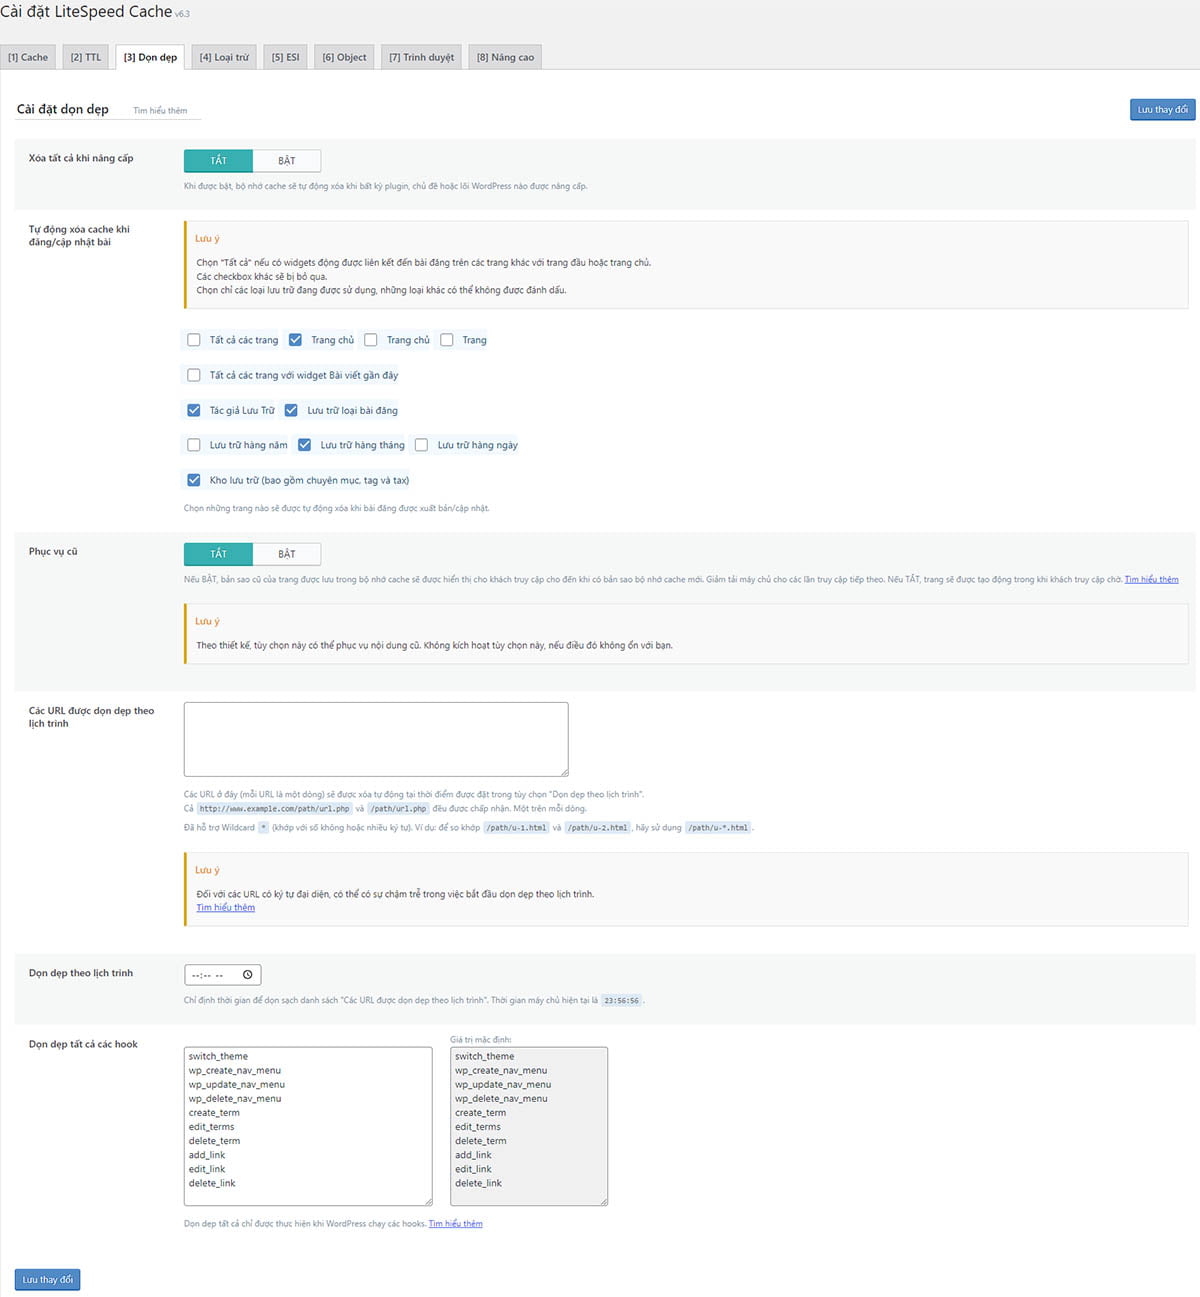The width and height of the screenshot is (1200, 1297).
Task: Click the bottom Lưu thay đổi button
Action: tap(48, 1280)
